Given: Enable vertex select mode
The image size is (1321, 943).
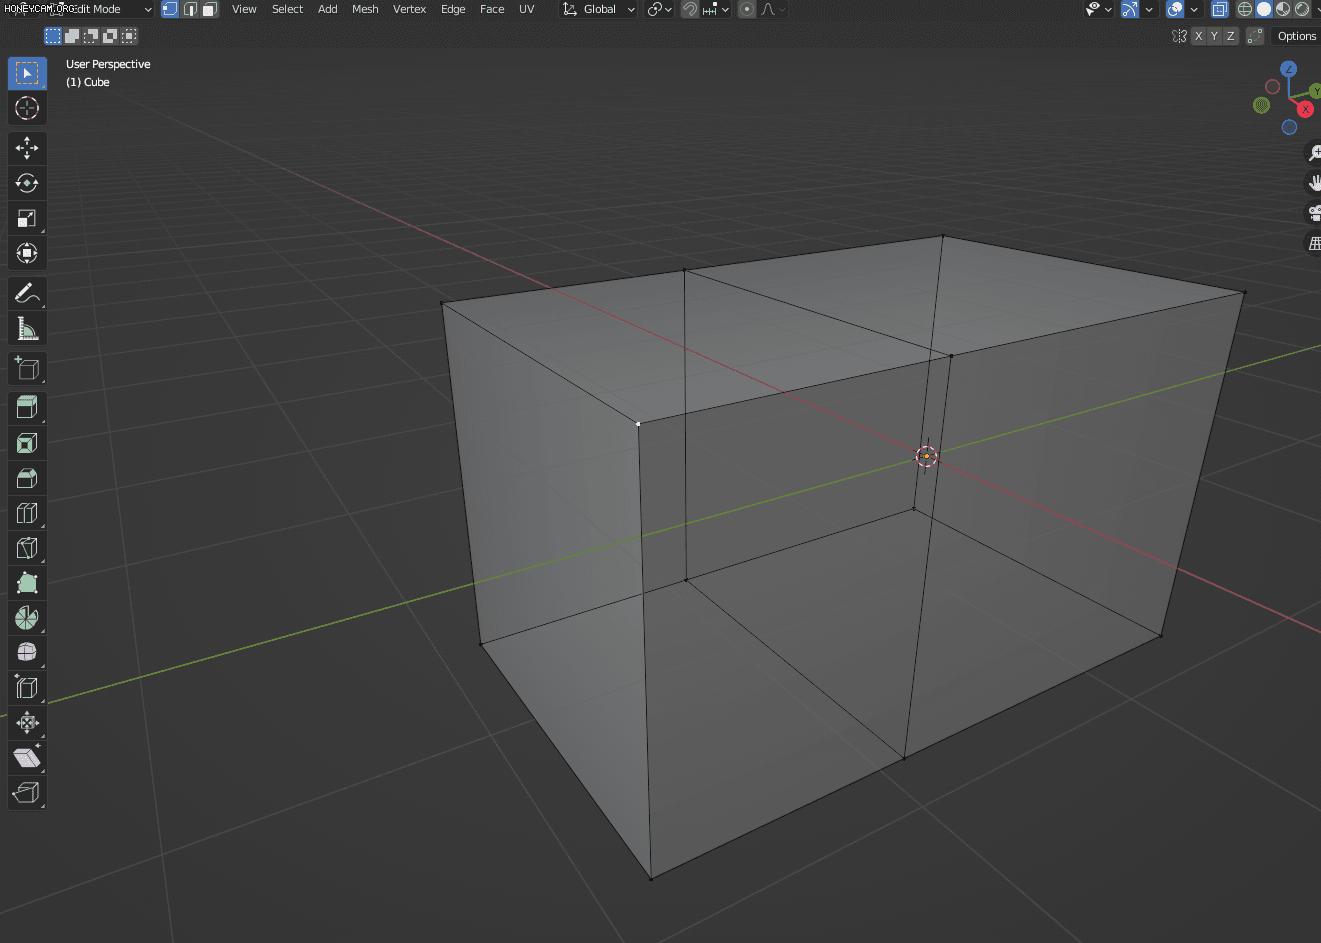Looking at the screenshot, I should (x=170, y=9).
